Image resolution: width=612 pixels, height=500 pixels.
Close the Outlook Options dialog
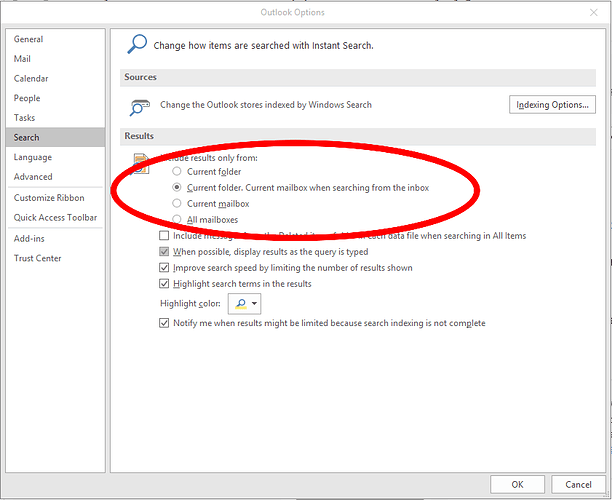pyautogui.click(x=594, y=12)
